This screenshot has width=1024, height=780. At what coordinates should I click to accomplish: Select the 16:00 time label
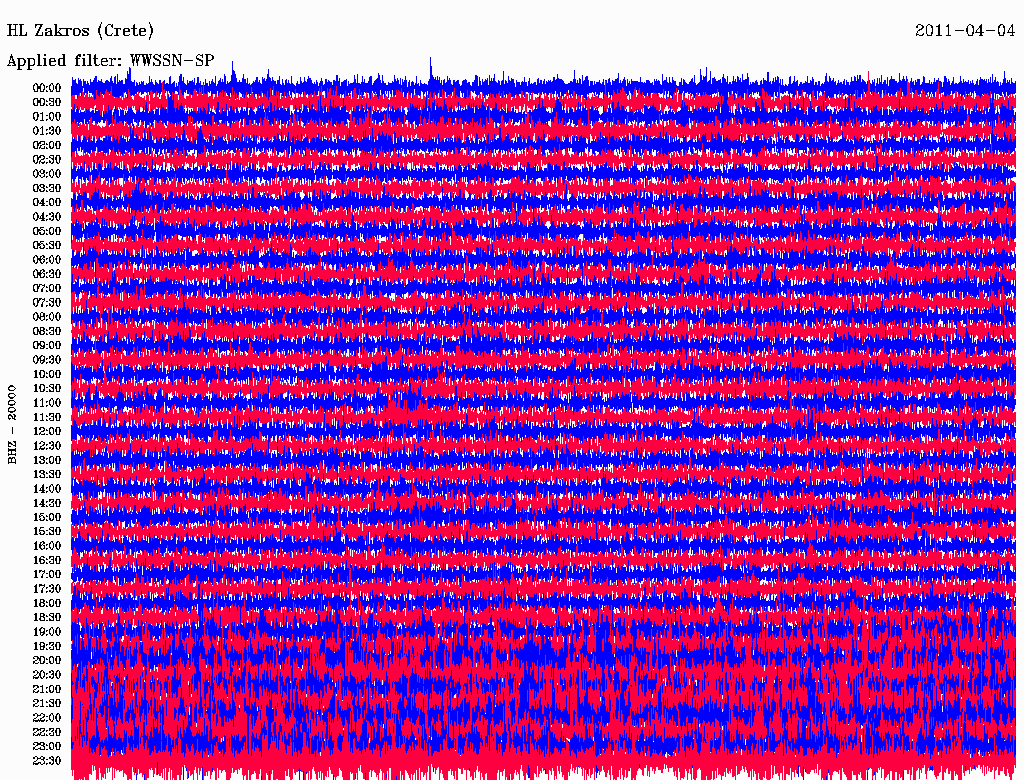[x=46, y=546]
